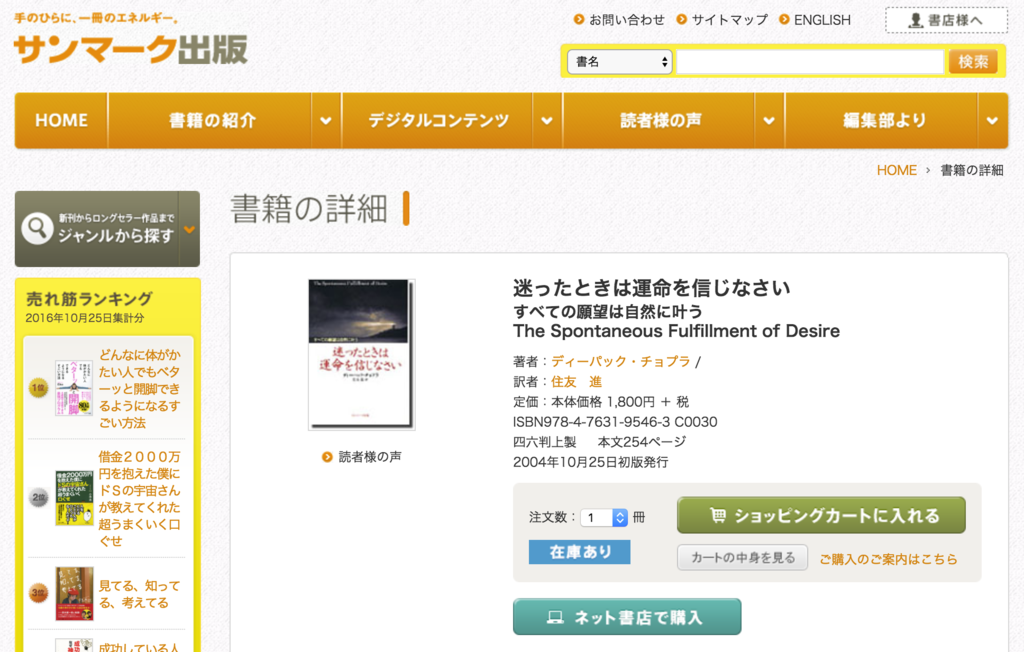Add book with ショッピングカートに入れる button

(821, 515)
